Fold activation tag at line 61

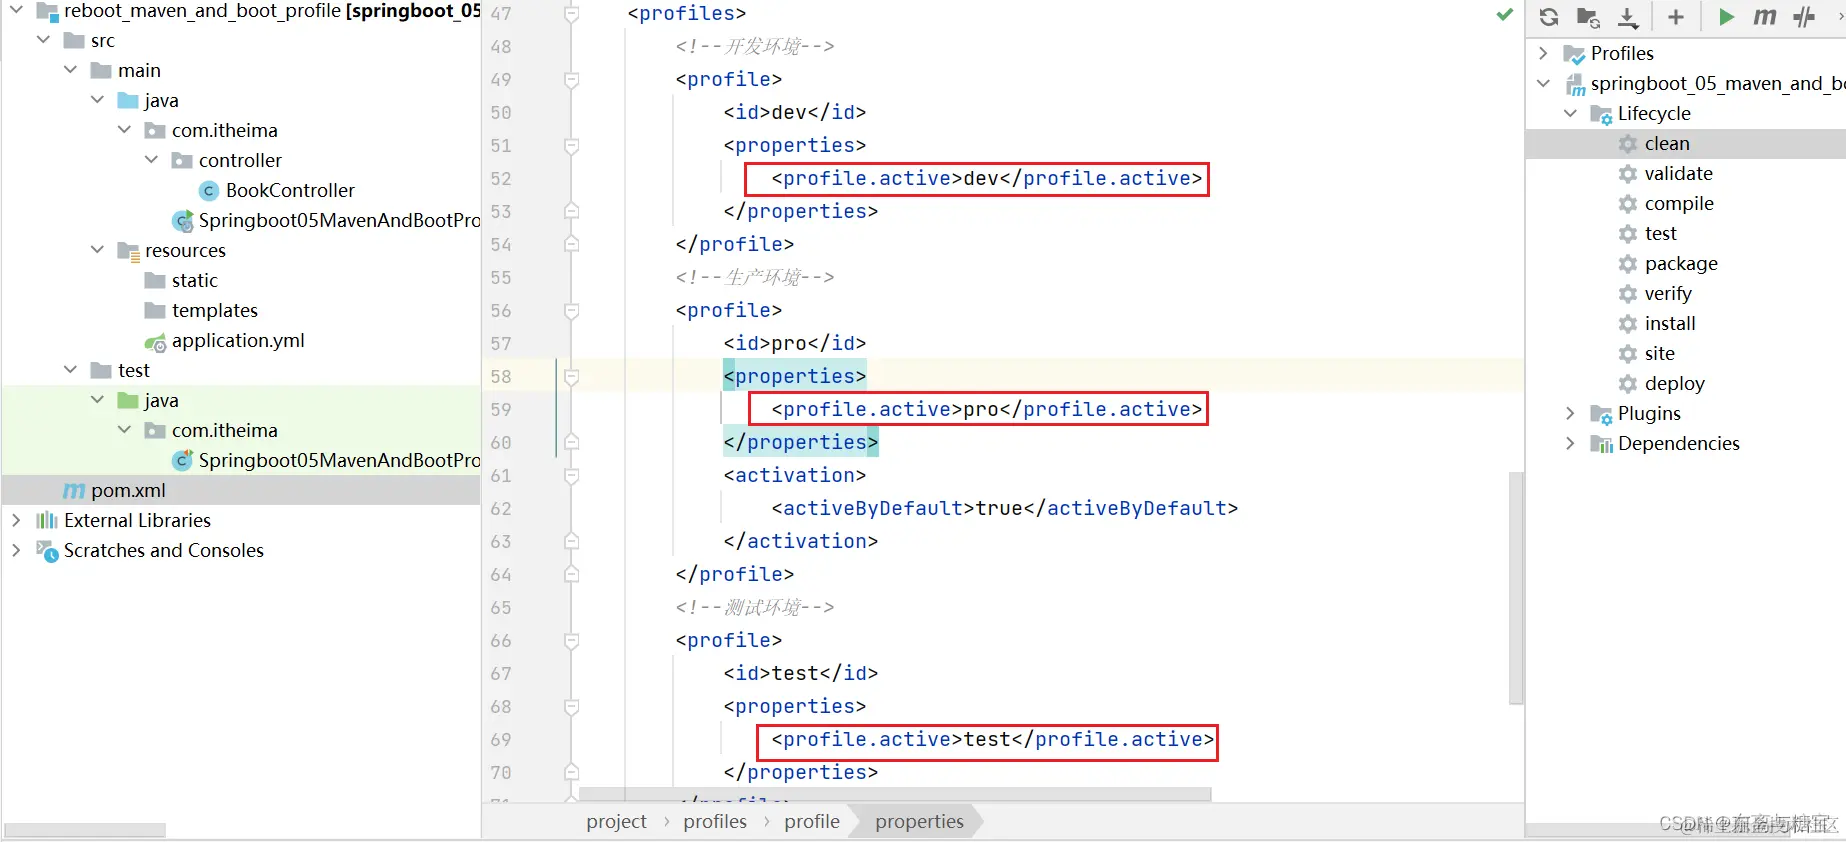571,476
